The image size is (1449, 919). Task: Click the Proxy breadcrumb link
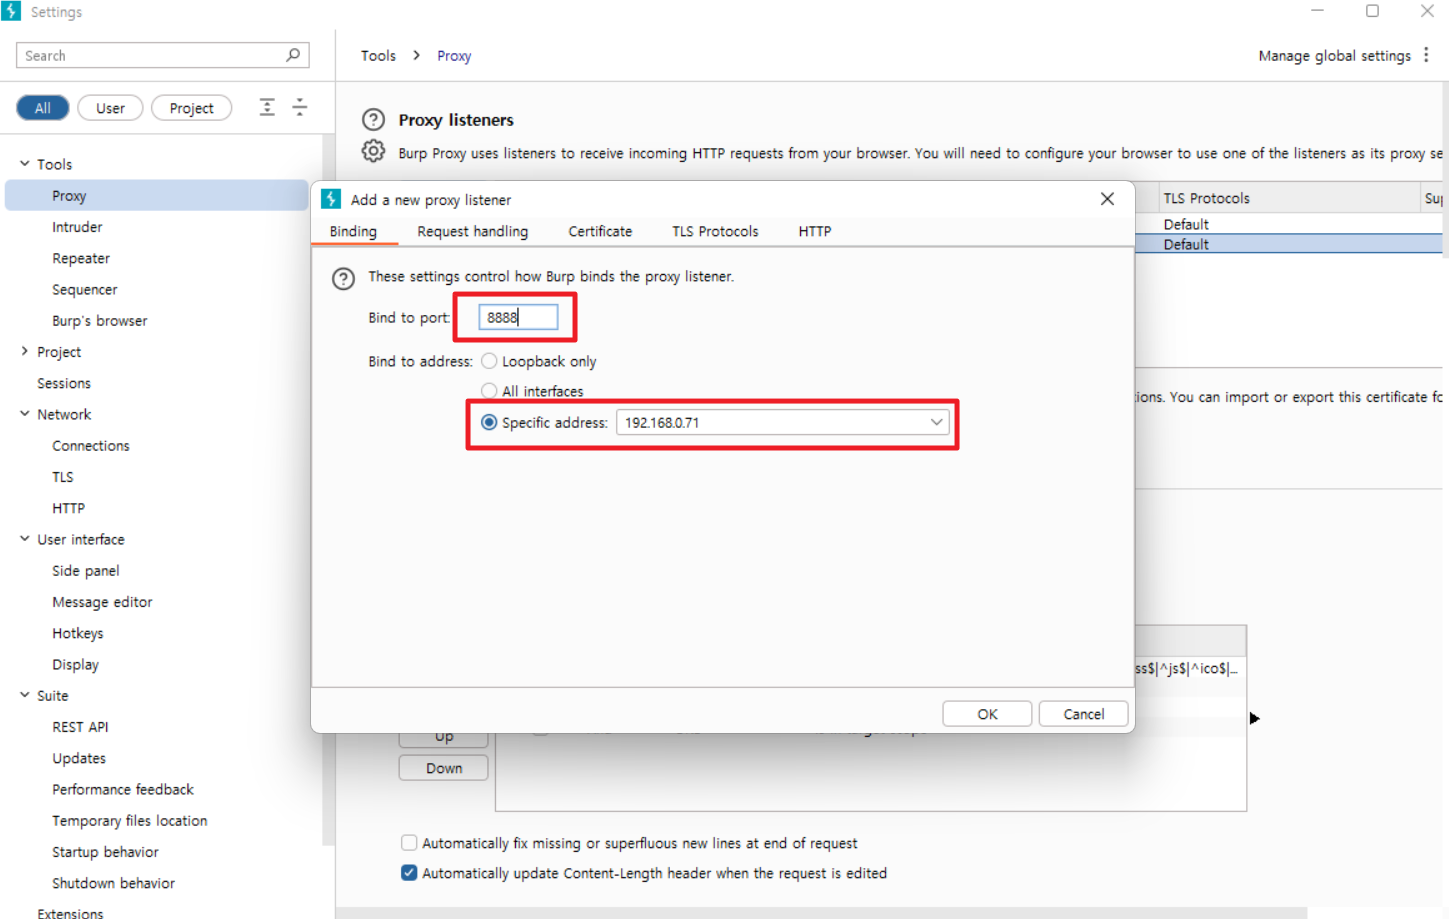[x=454, y=56]
